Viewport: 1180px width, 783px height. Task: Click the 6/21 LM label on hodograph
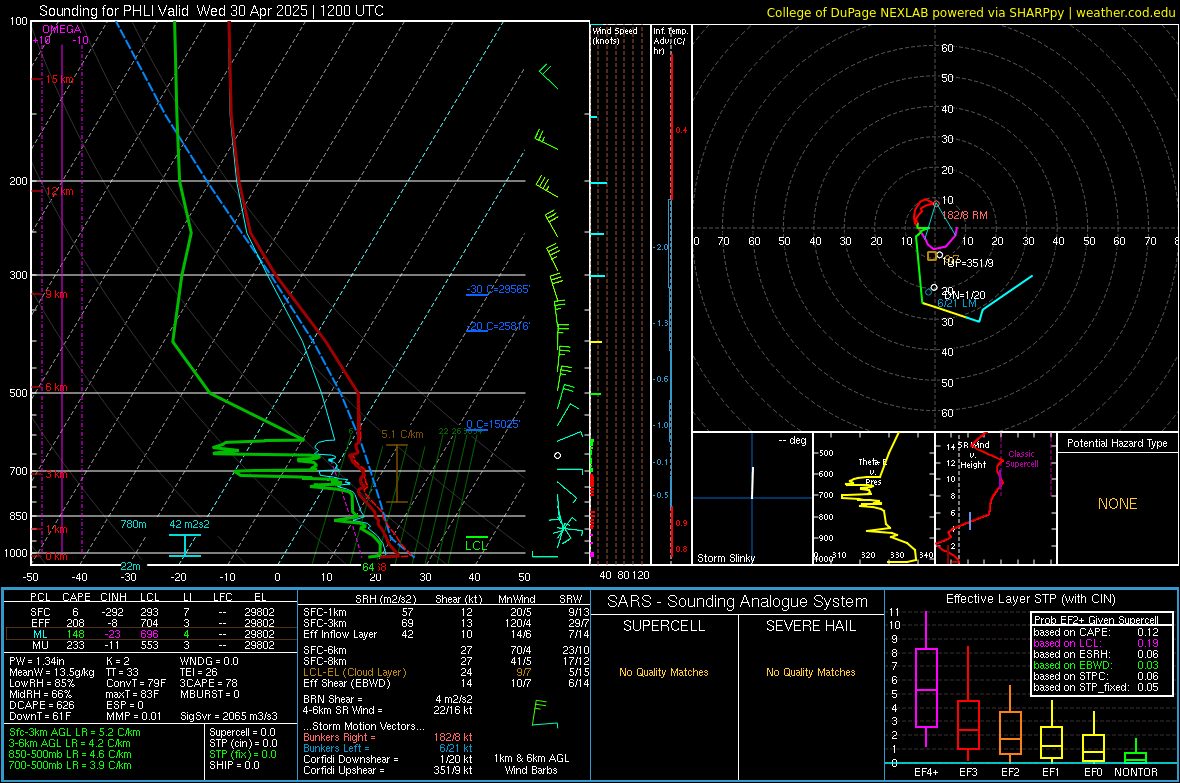956,303
